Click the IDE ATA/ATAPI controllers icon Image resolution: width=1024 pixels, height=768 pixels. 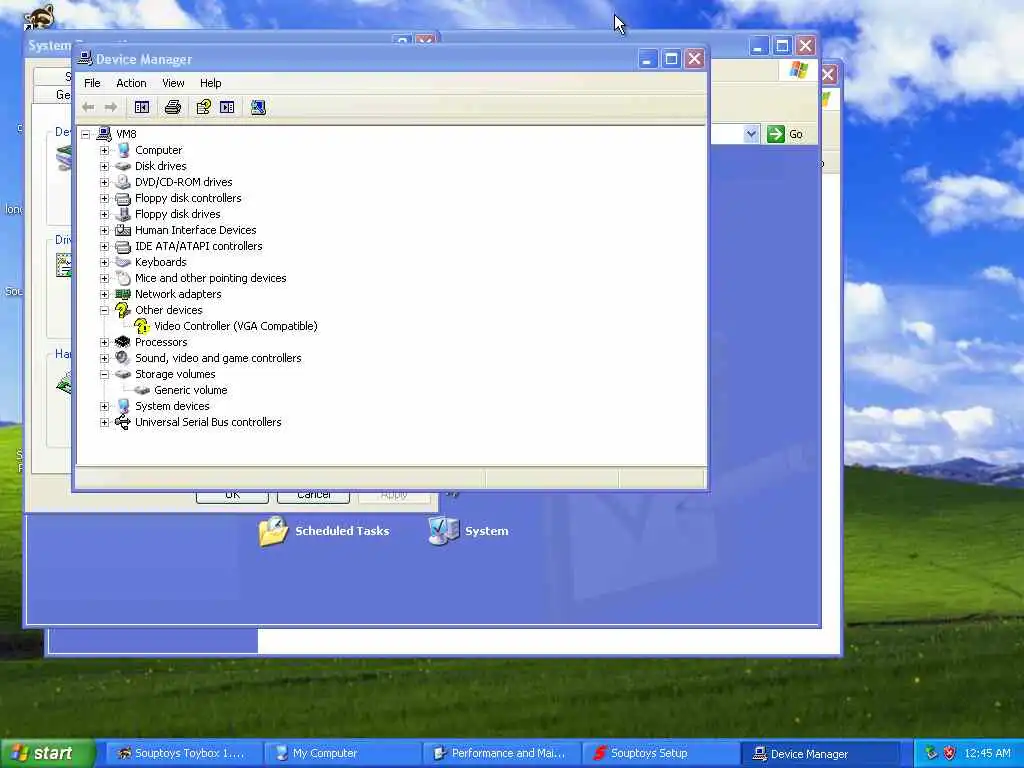tap(123, 246)
